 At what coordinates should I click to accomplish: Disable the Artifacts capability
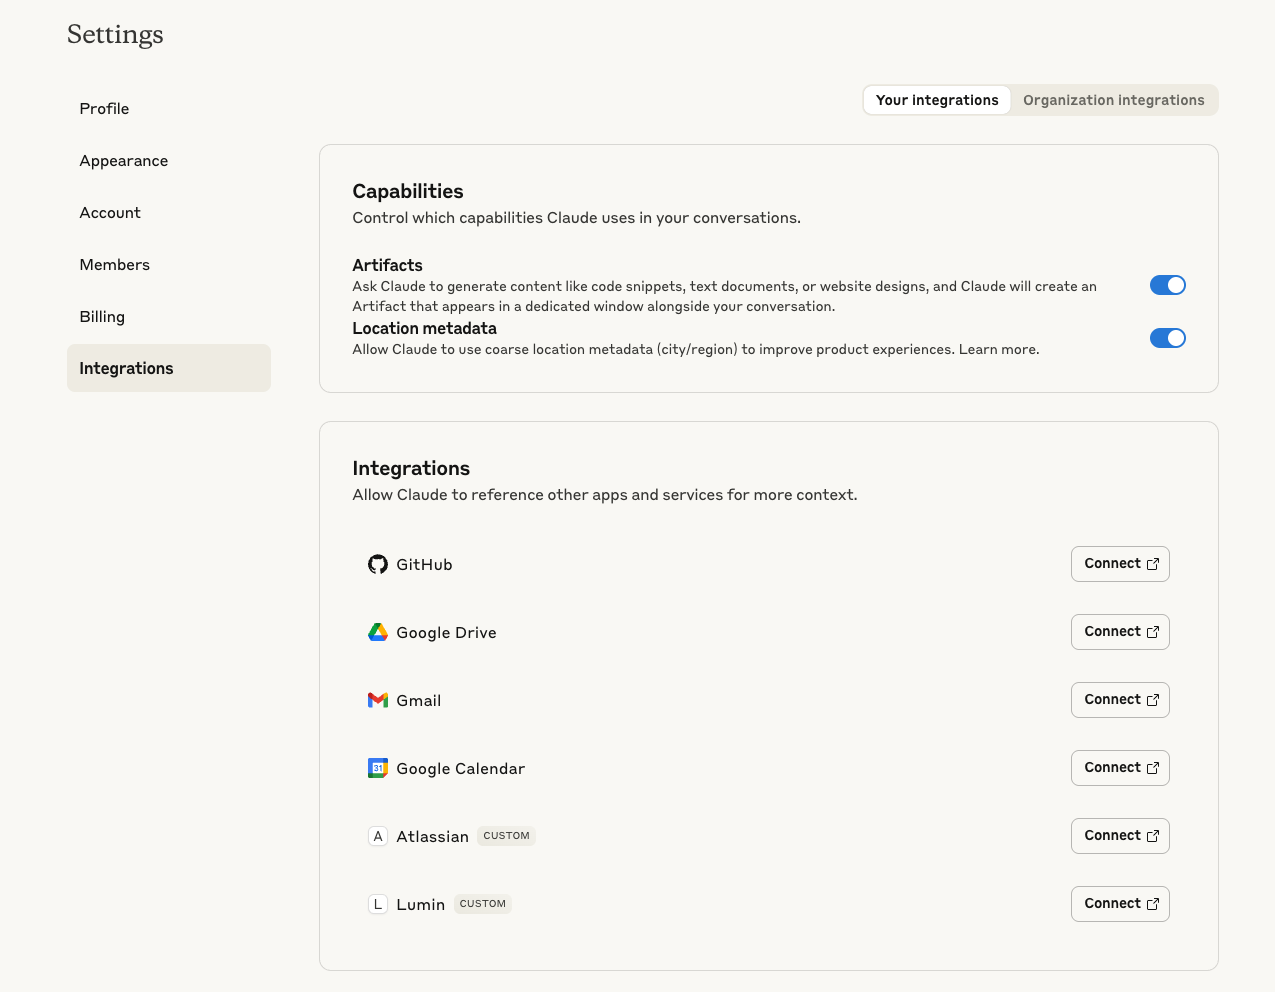click(x=1167, y=284)
